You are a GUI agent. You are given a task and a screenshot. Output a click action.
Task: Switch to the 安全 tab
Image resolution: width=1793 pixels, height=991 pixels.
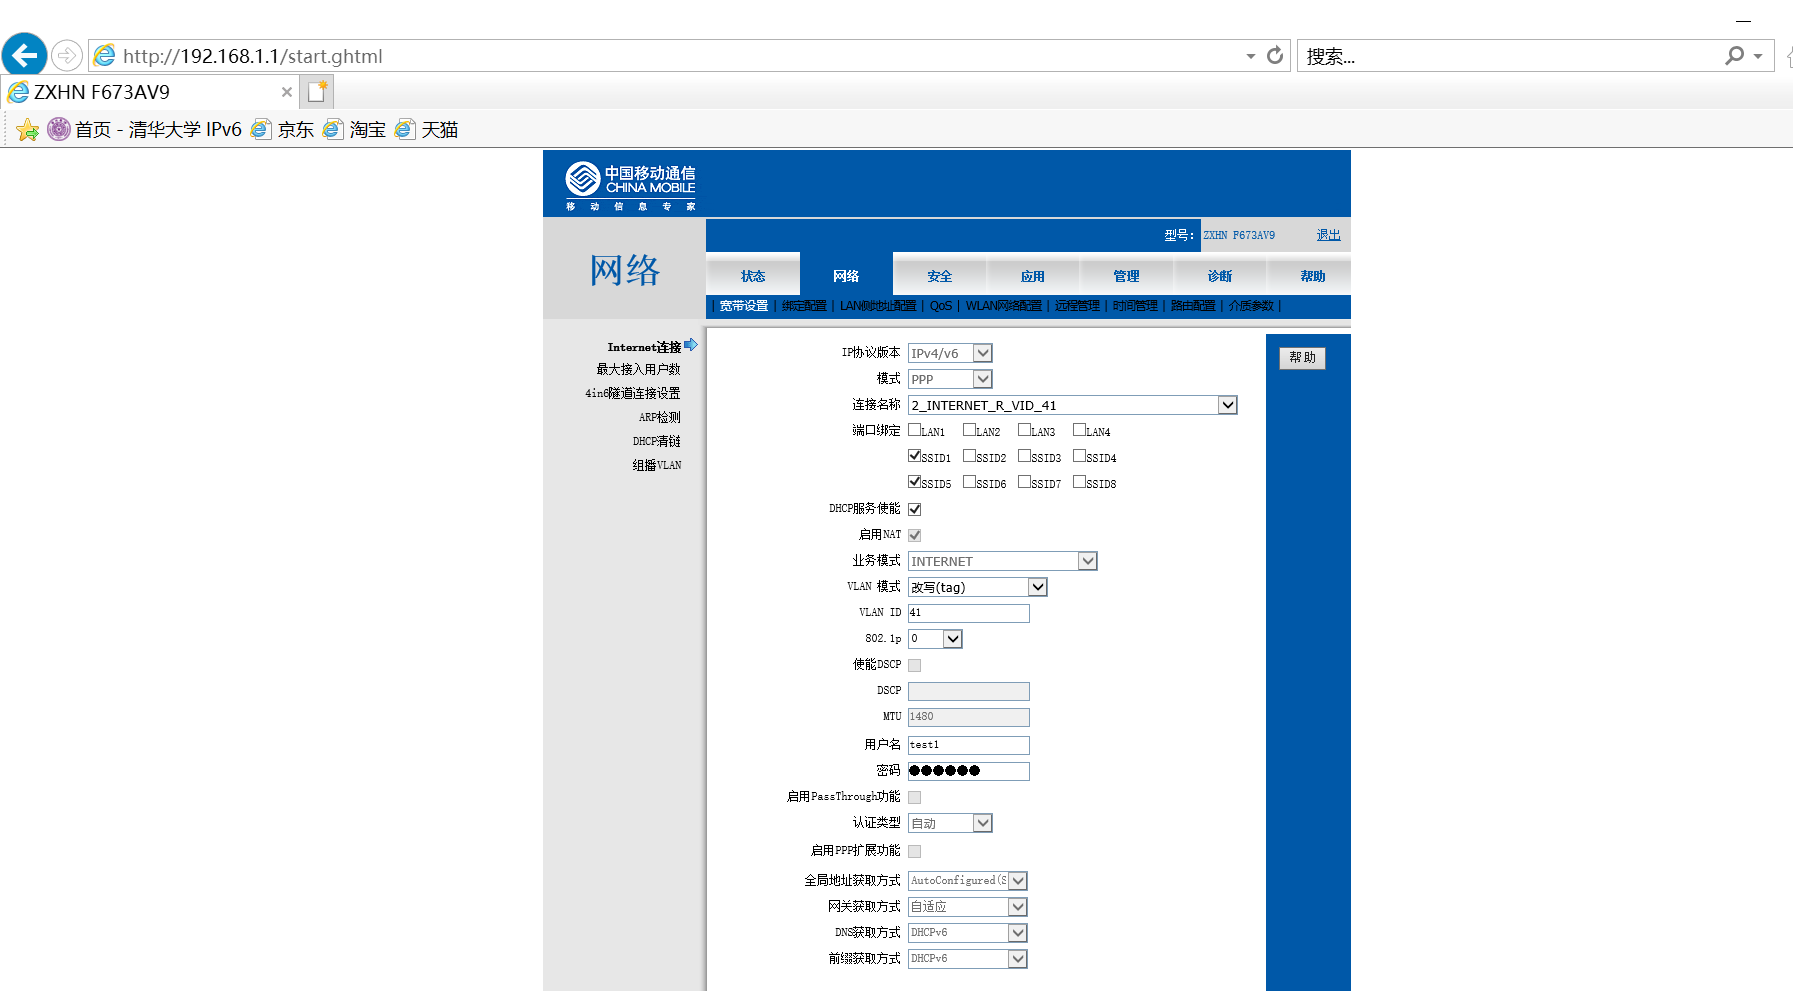click(x=940, y=275)
